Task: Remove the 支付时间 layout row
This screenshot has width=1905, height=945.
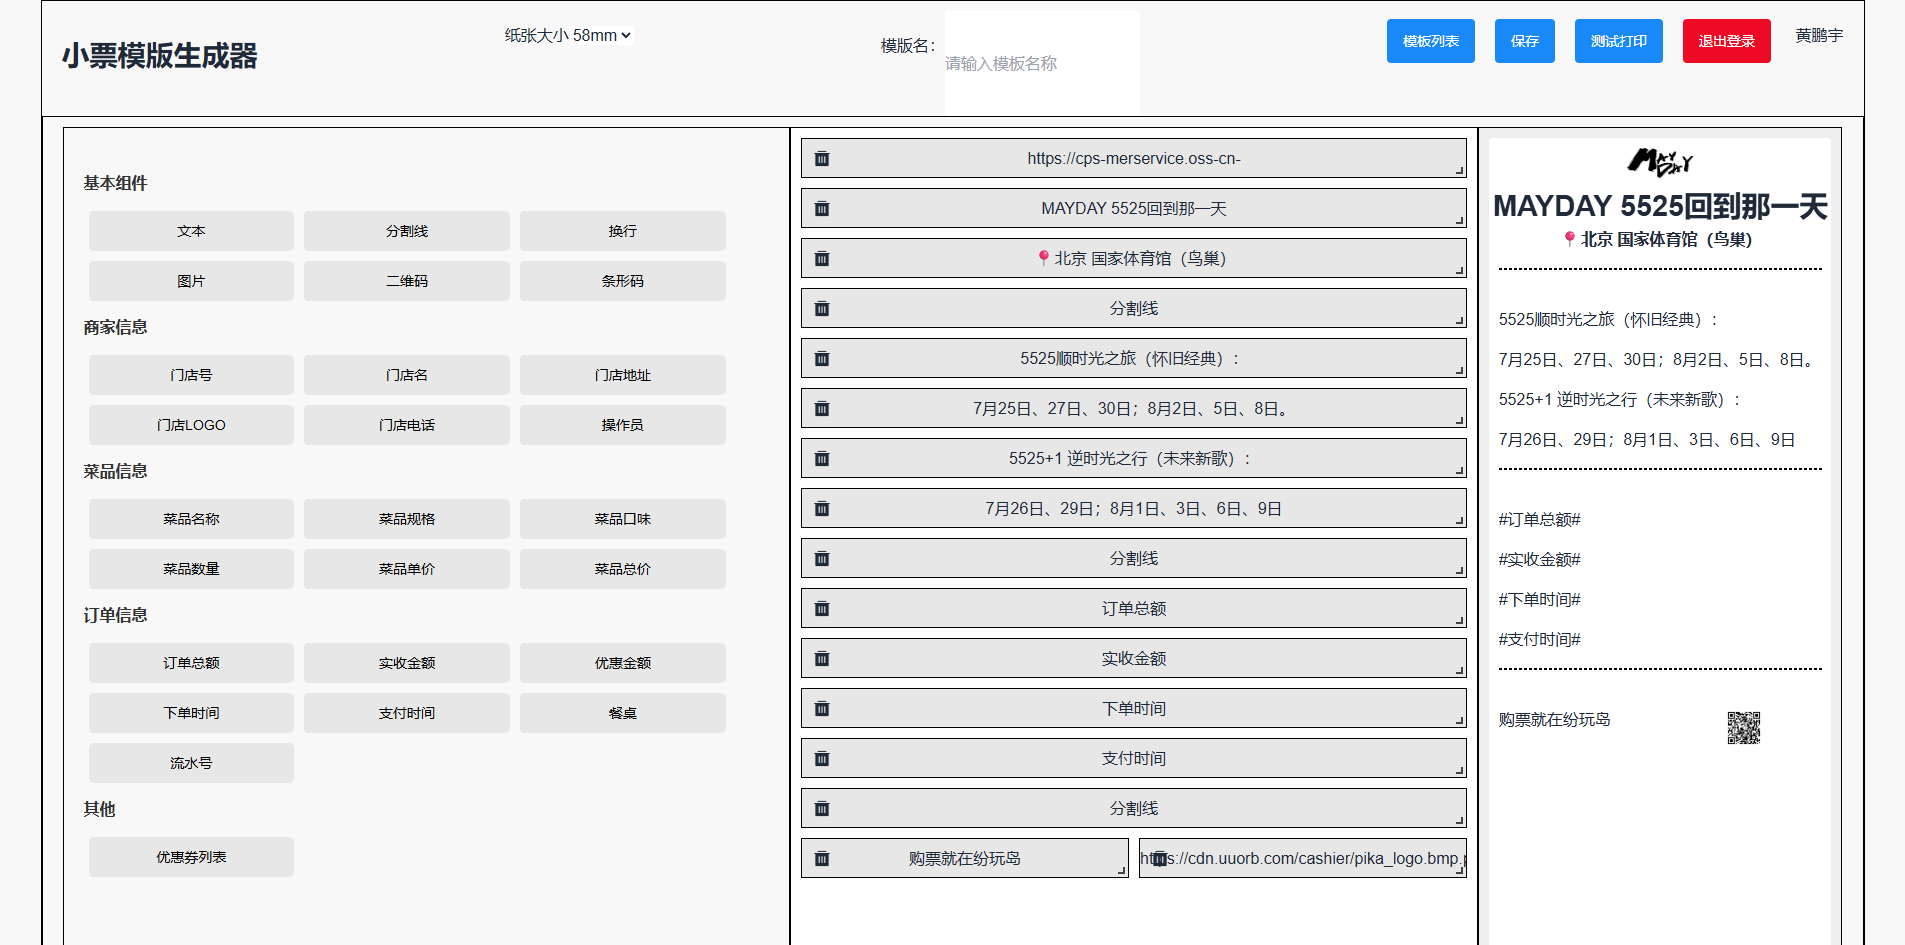Action: tap(822, 759)
